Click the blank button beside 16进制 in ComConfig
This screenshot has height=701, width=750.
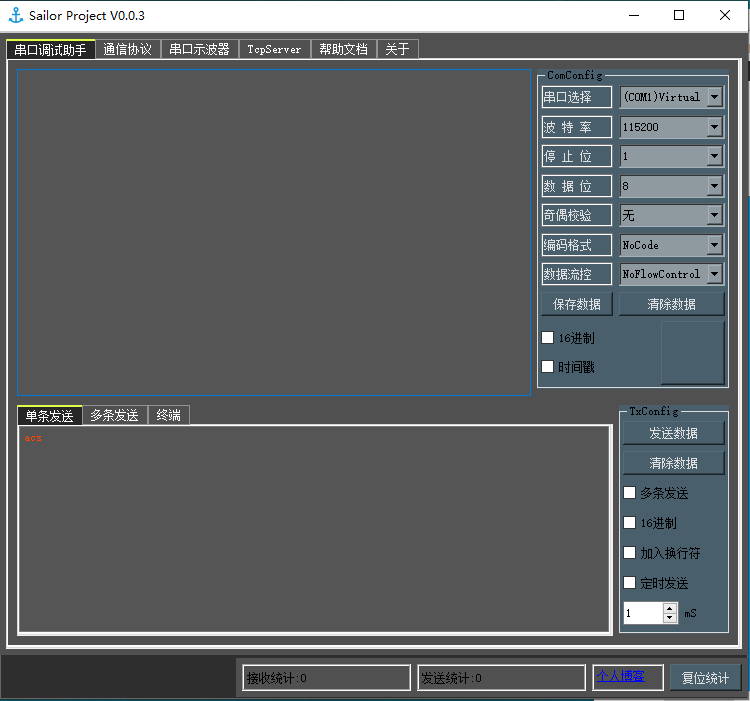(693, 352)
